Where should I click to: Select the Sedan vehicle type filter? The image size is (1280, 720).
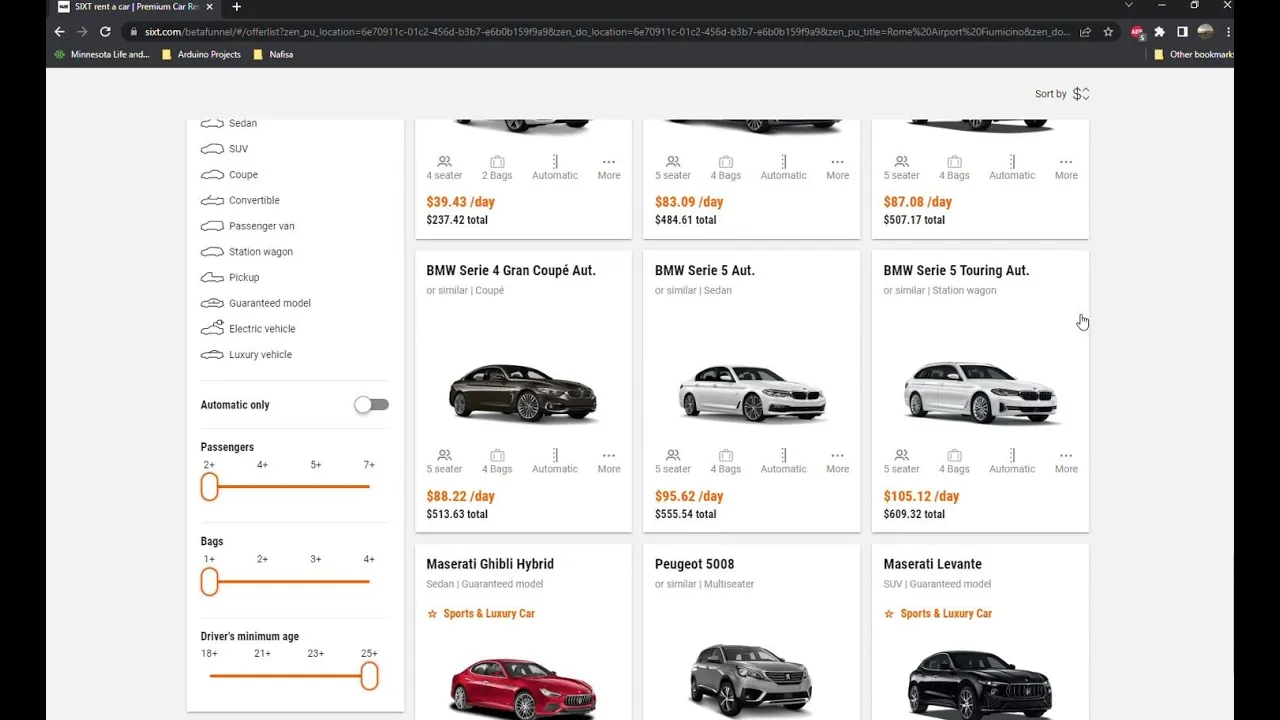[229, 123]
